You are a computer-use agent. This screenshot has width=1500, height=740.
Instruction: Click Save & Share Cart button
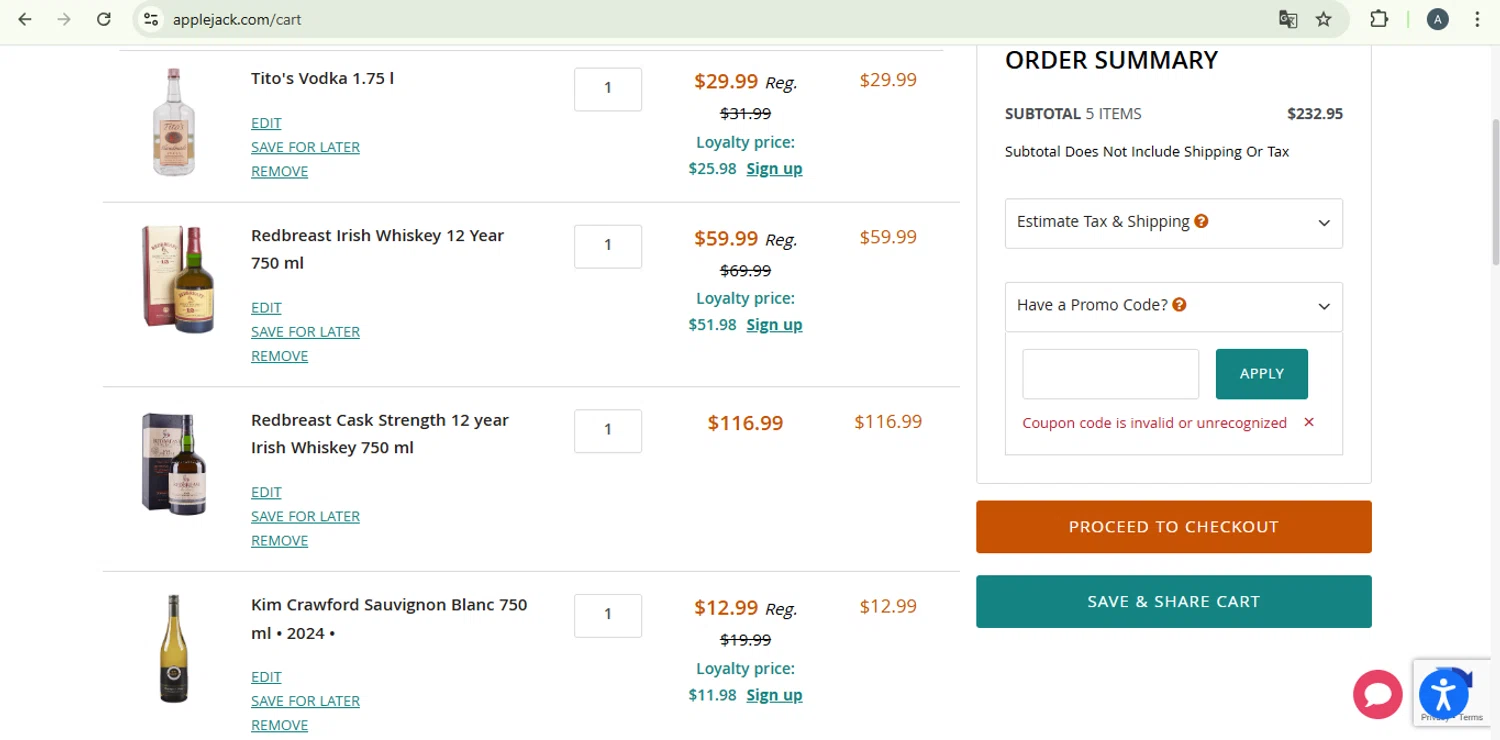[x=1174, y=602]
